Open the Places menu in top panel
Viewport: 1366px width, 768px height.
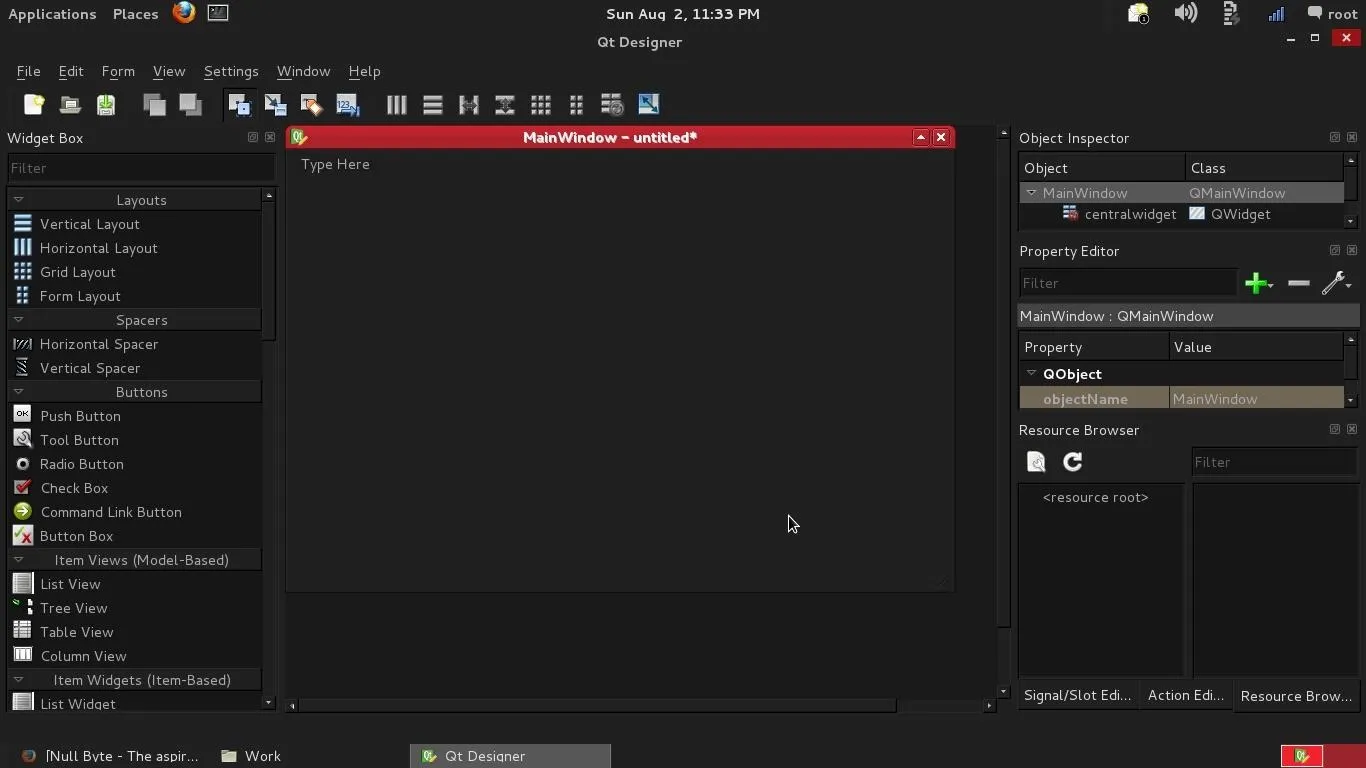point(135,14)
